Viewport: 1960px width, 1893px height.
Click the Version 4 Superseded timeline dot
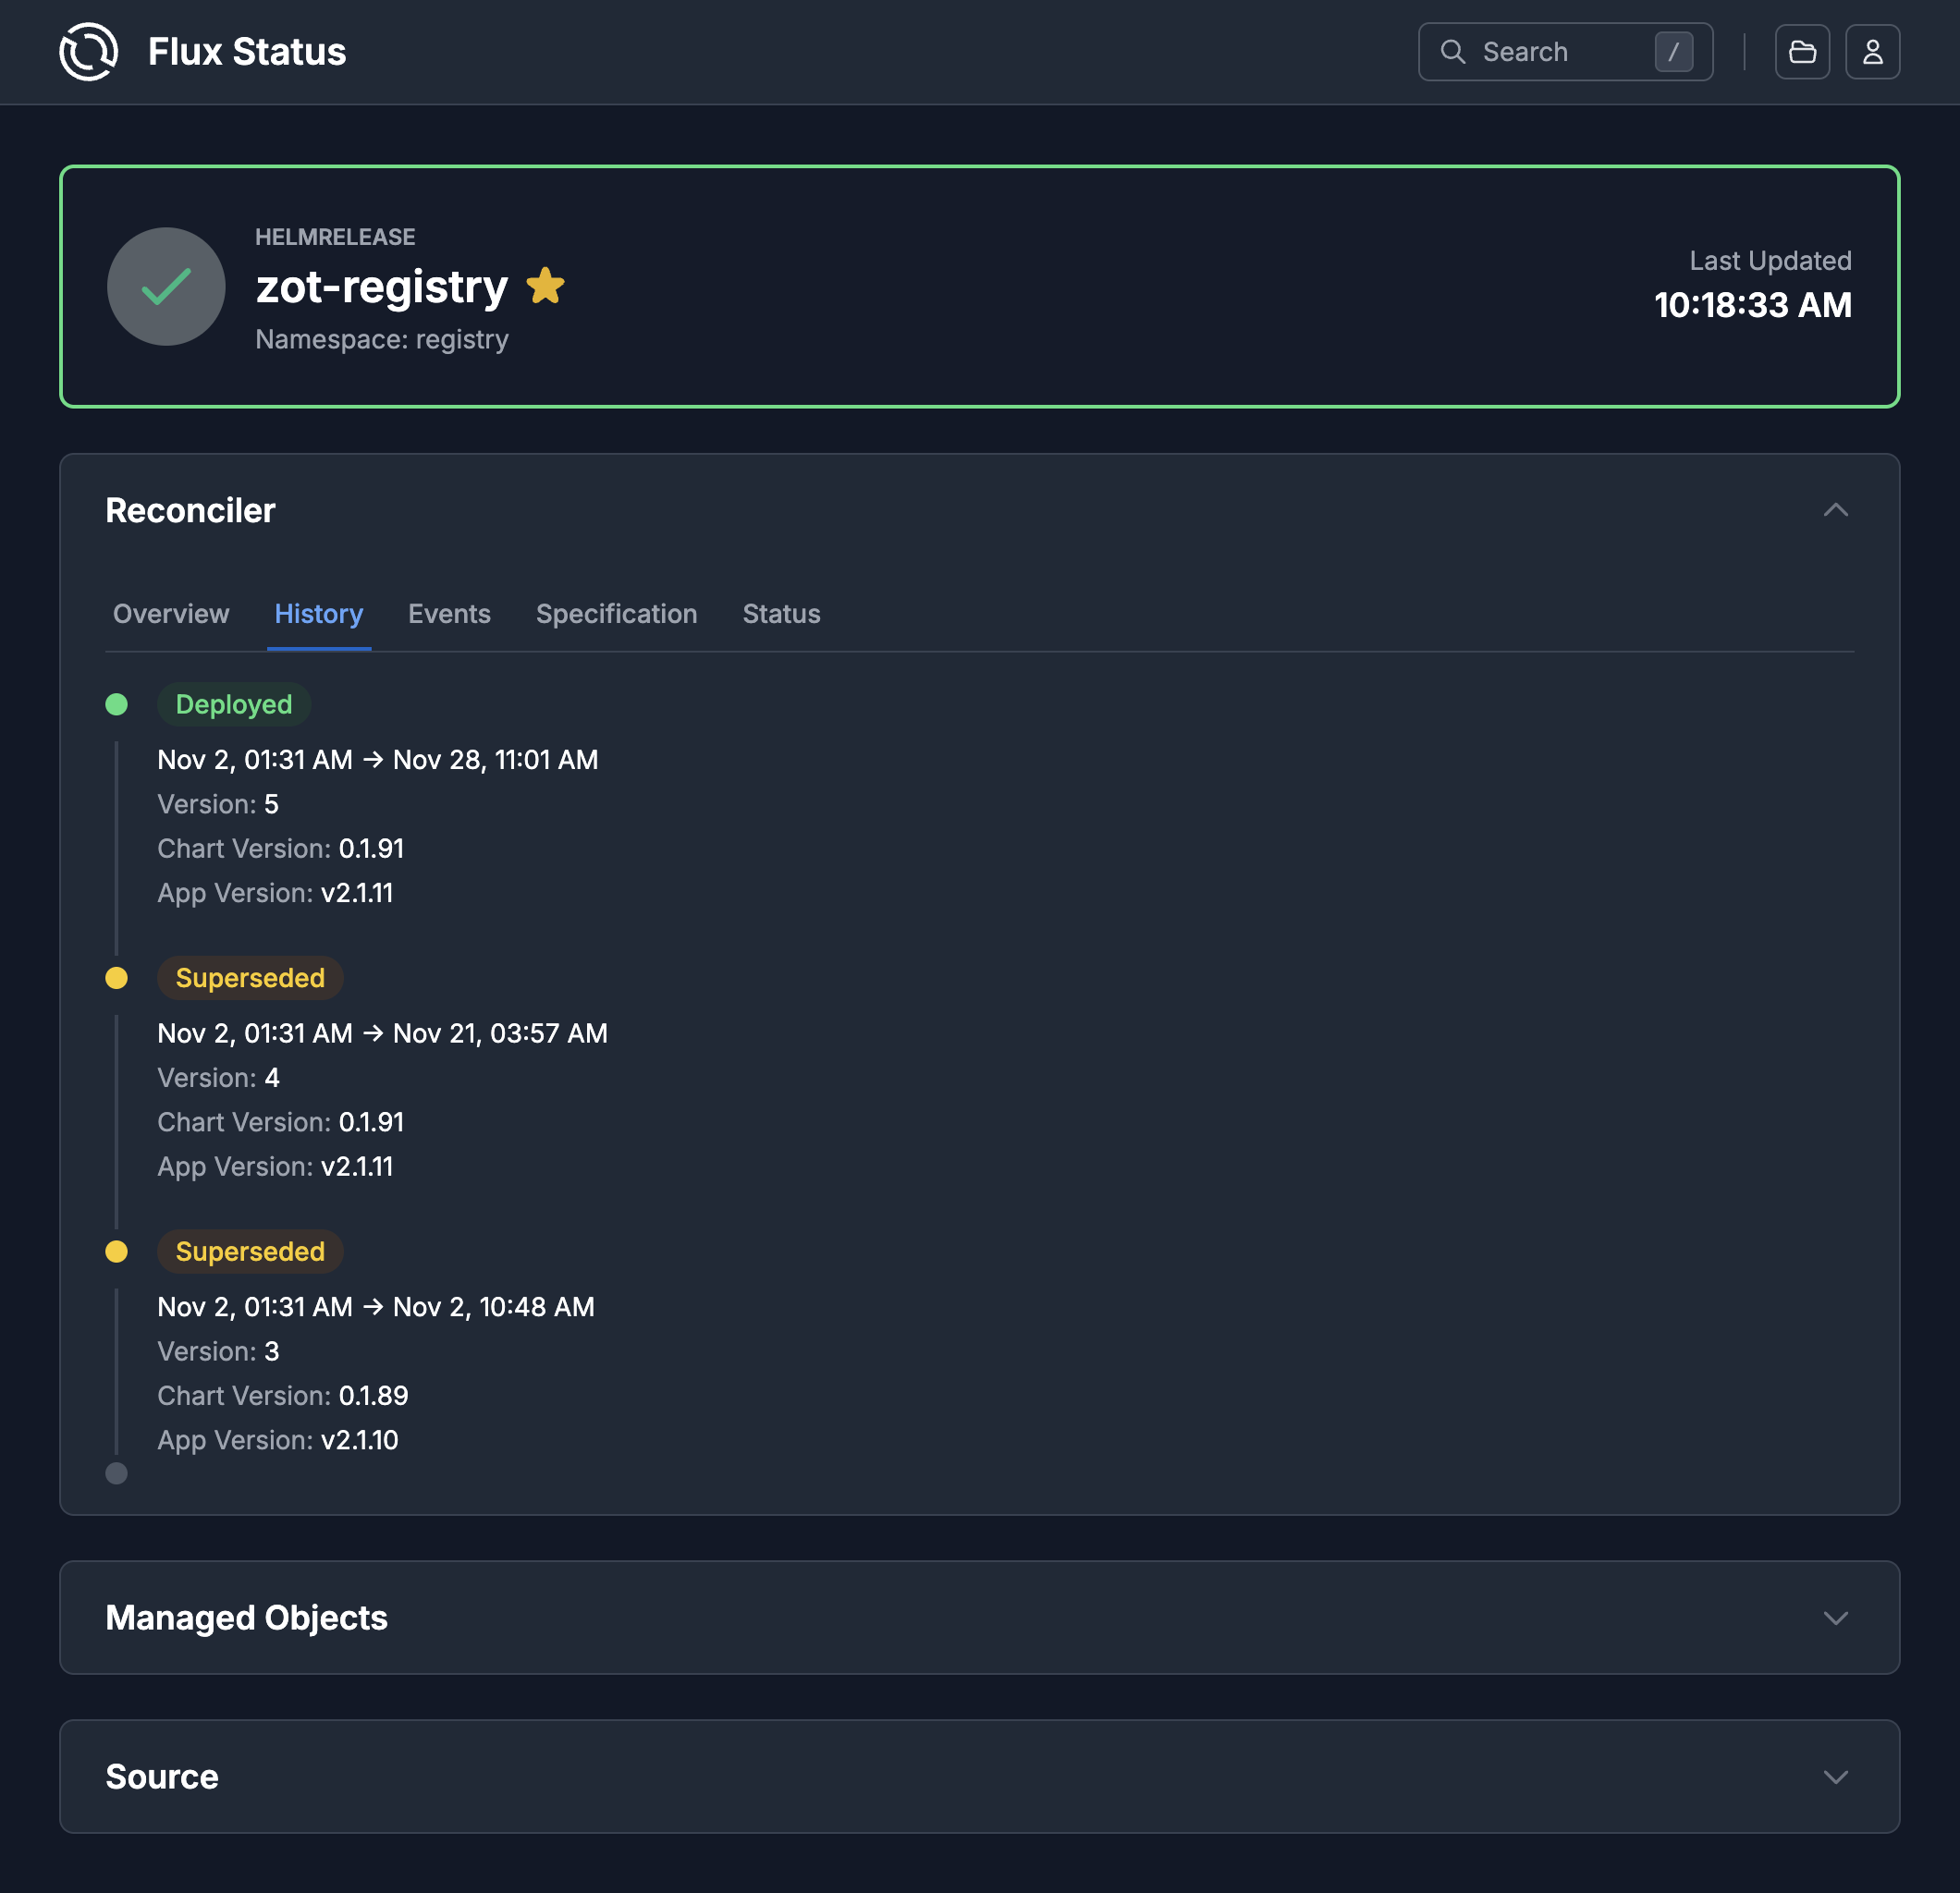click(117, 978)
